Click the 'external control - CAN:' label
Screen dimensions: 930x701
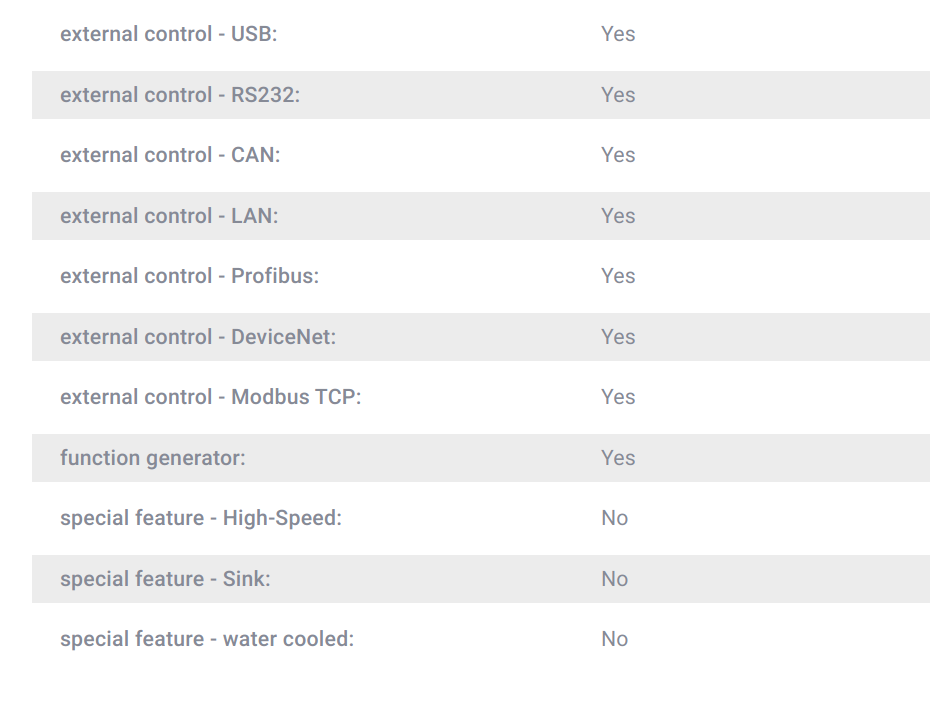coord(170,155)
